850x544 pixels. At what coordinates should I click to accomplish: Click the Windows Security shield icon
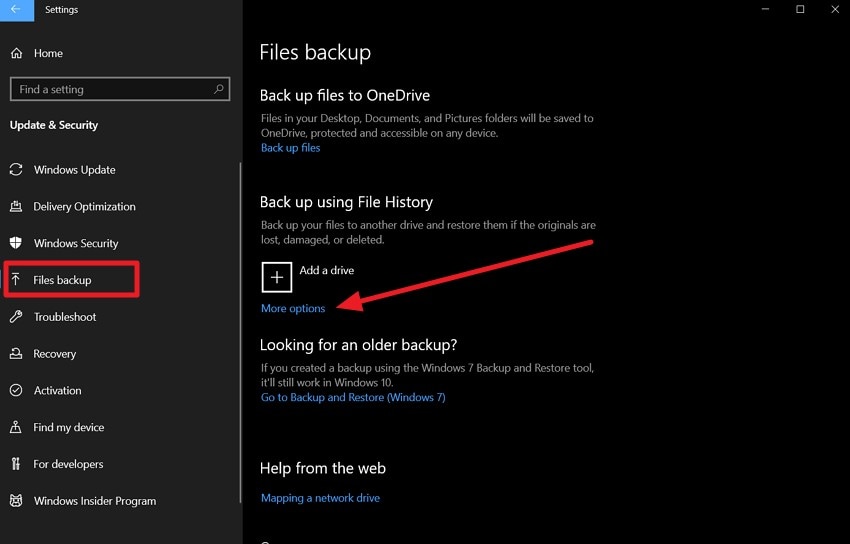[x=16, y=243]
